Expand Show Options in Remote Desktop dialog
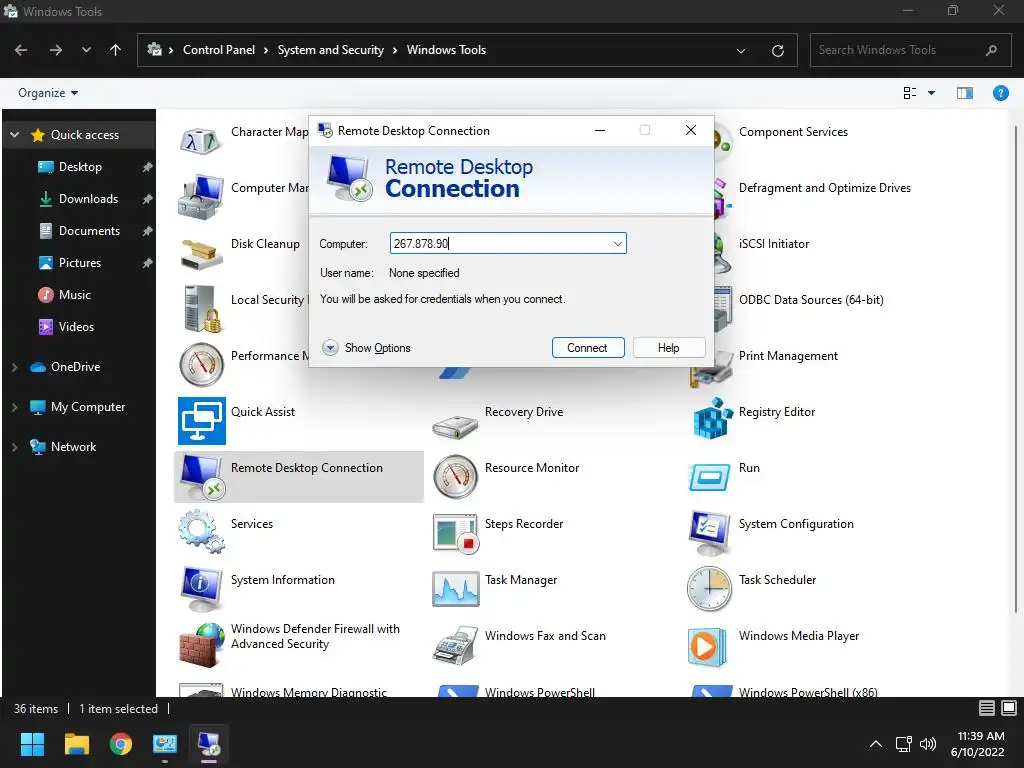 367,348
